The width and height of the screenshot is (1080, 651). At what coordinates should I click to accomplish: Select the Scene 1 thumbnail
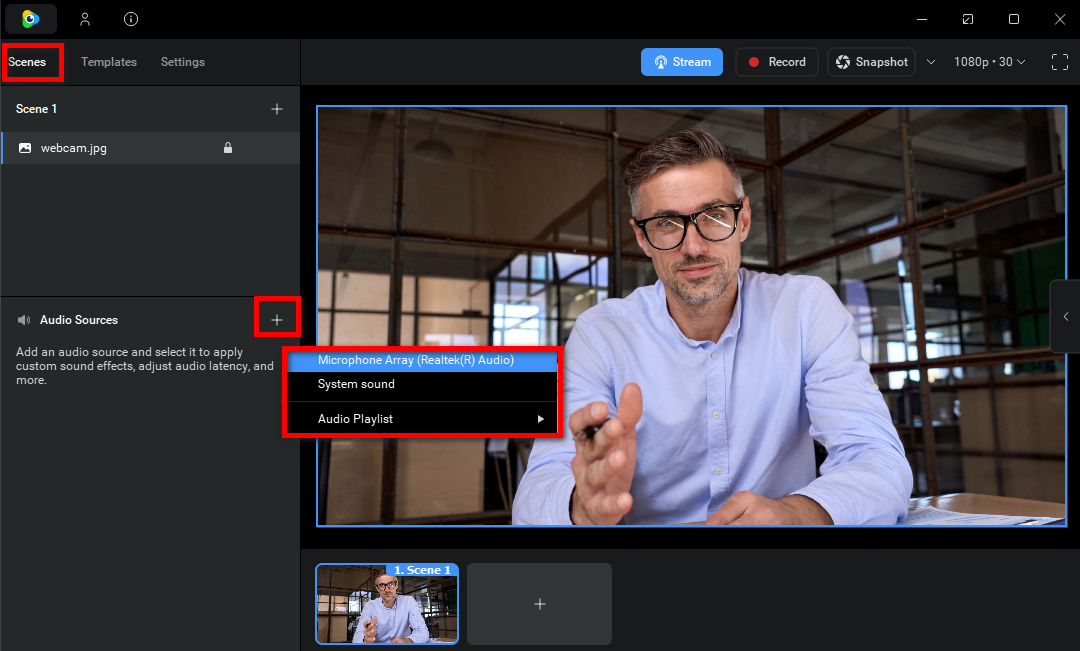point(387,604)
